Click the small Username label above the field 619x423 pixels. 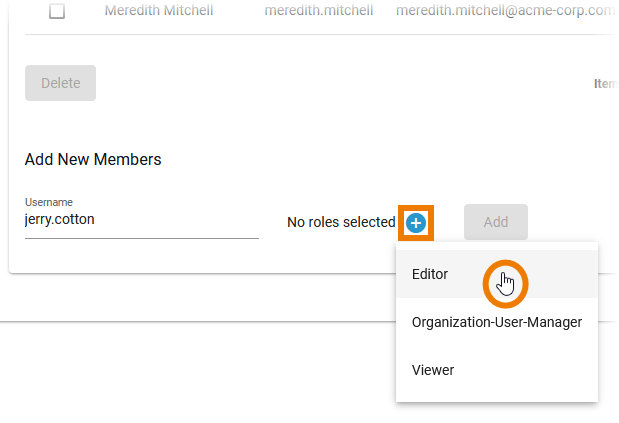click(x=48, y=202)
